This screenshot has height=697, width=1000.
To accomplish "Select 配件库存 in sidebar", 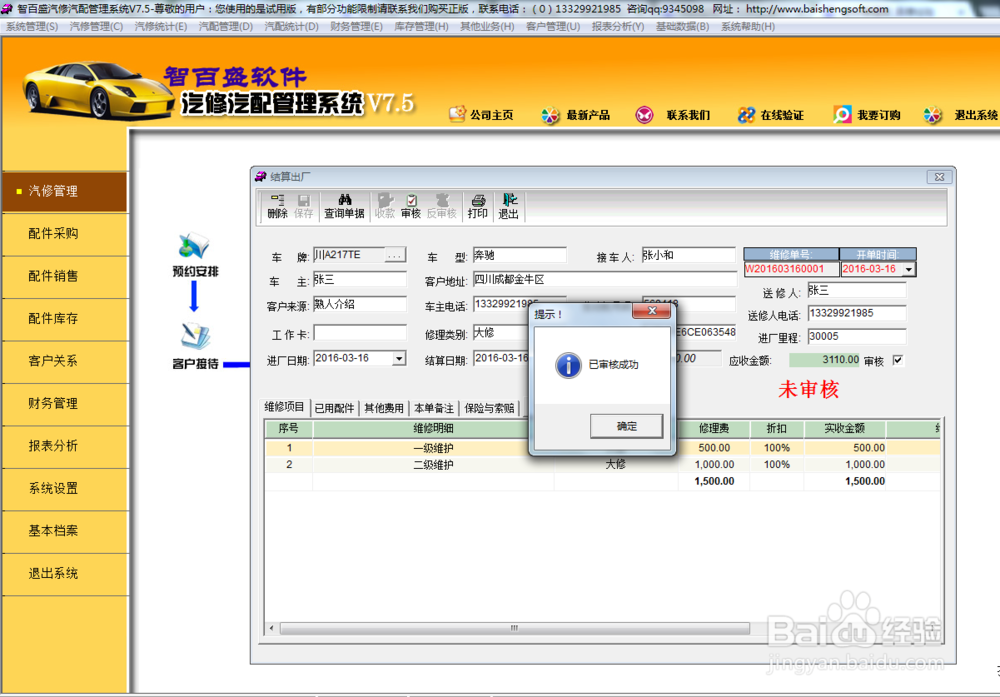I will (x=64, y=319).
